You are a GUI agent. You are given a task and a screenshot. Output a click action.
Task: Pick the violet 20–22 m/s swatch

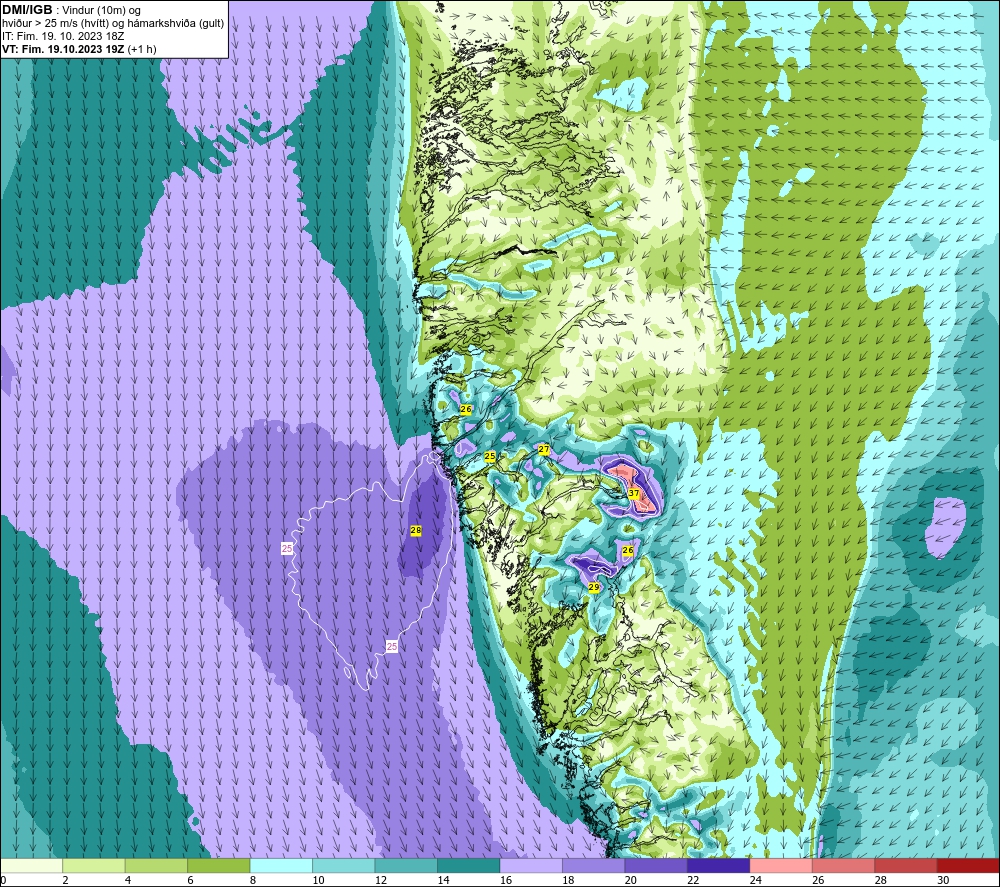656,865
